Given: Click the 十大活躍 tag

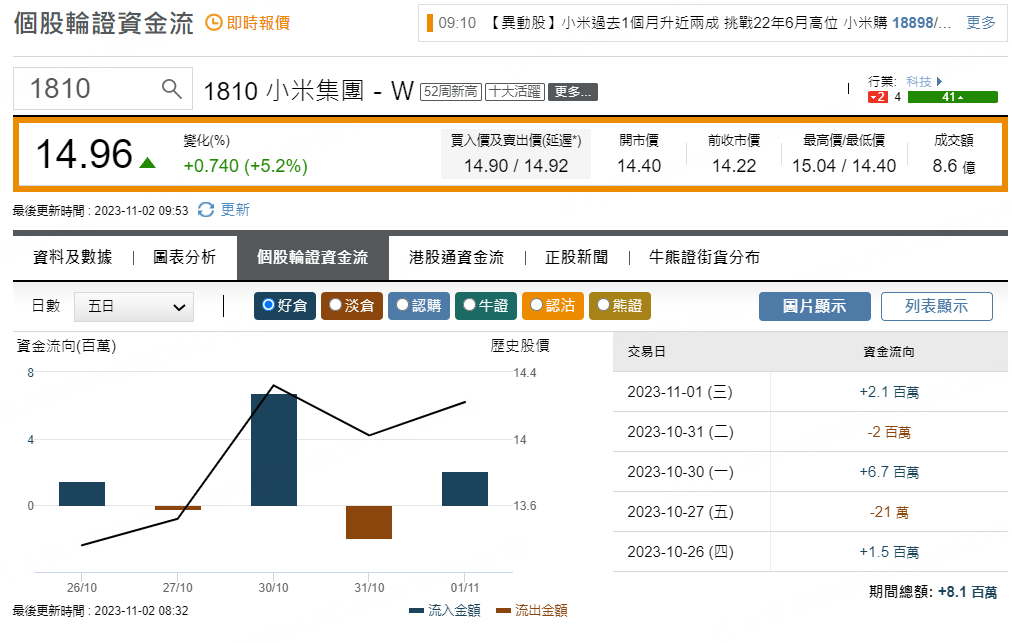Looking at the screenshot, I should point(515,92).
